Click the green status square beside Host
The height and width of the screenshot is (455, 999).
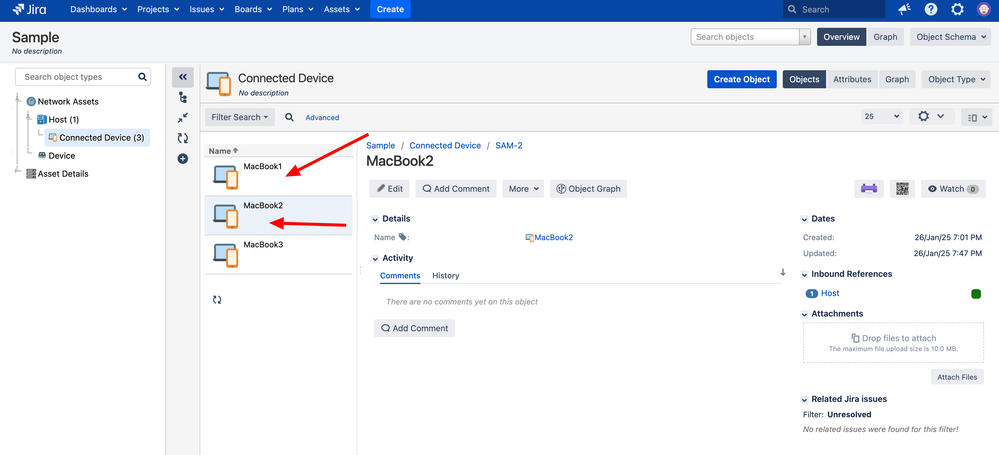[975, 294]
